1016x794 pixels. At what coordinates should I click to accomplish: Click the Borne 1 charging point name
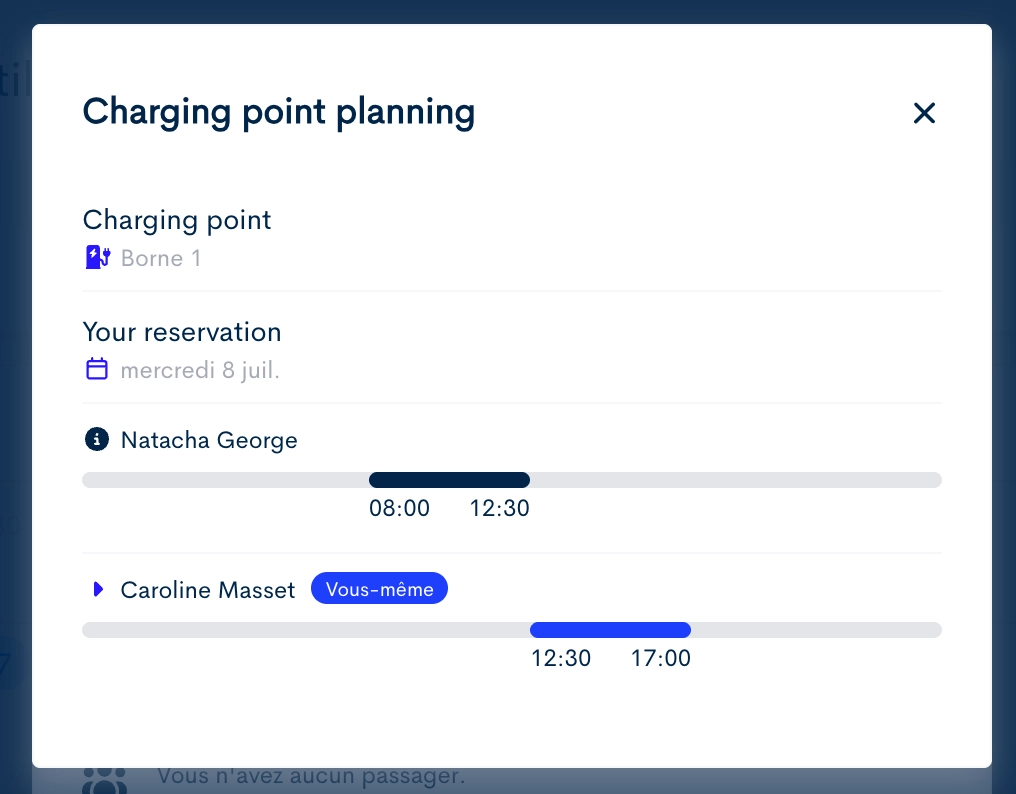tap(161, 258)
